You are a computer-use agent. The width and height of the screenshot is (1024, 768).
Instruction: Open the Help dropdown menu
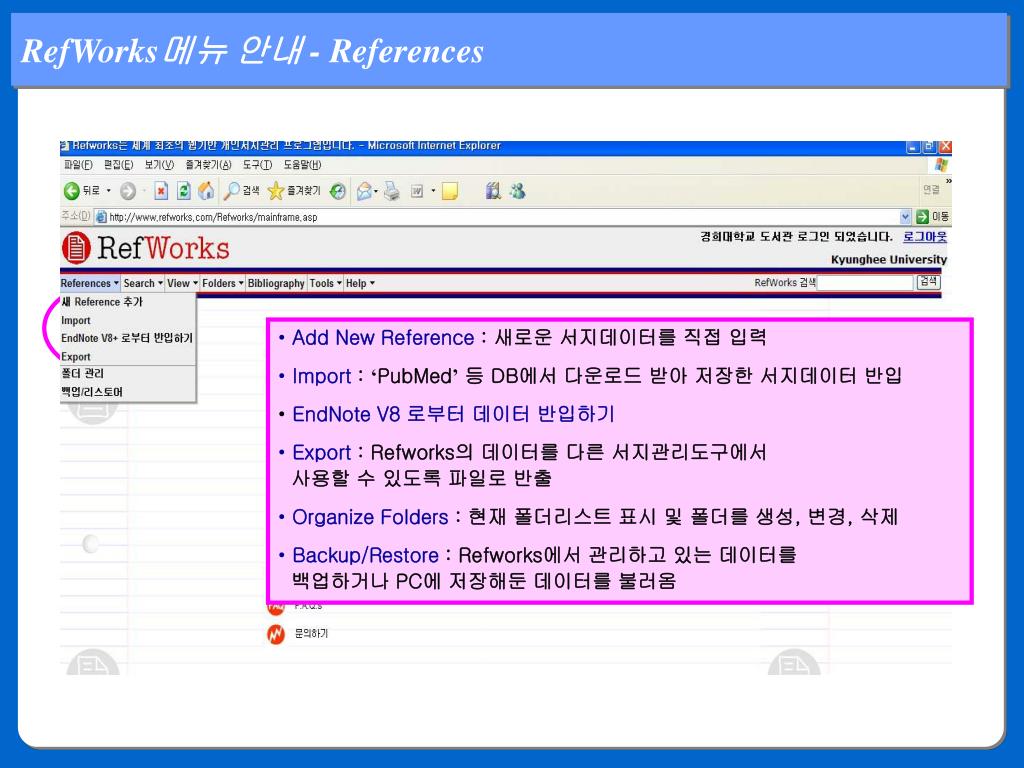pos(360,283)
